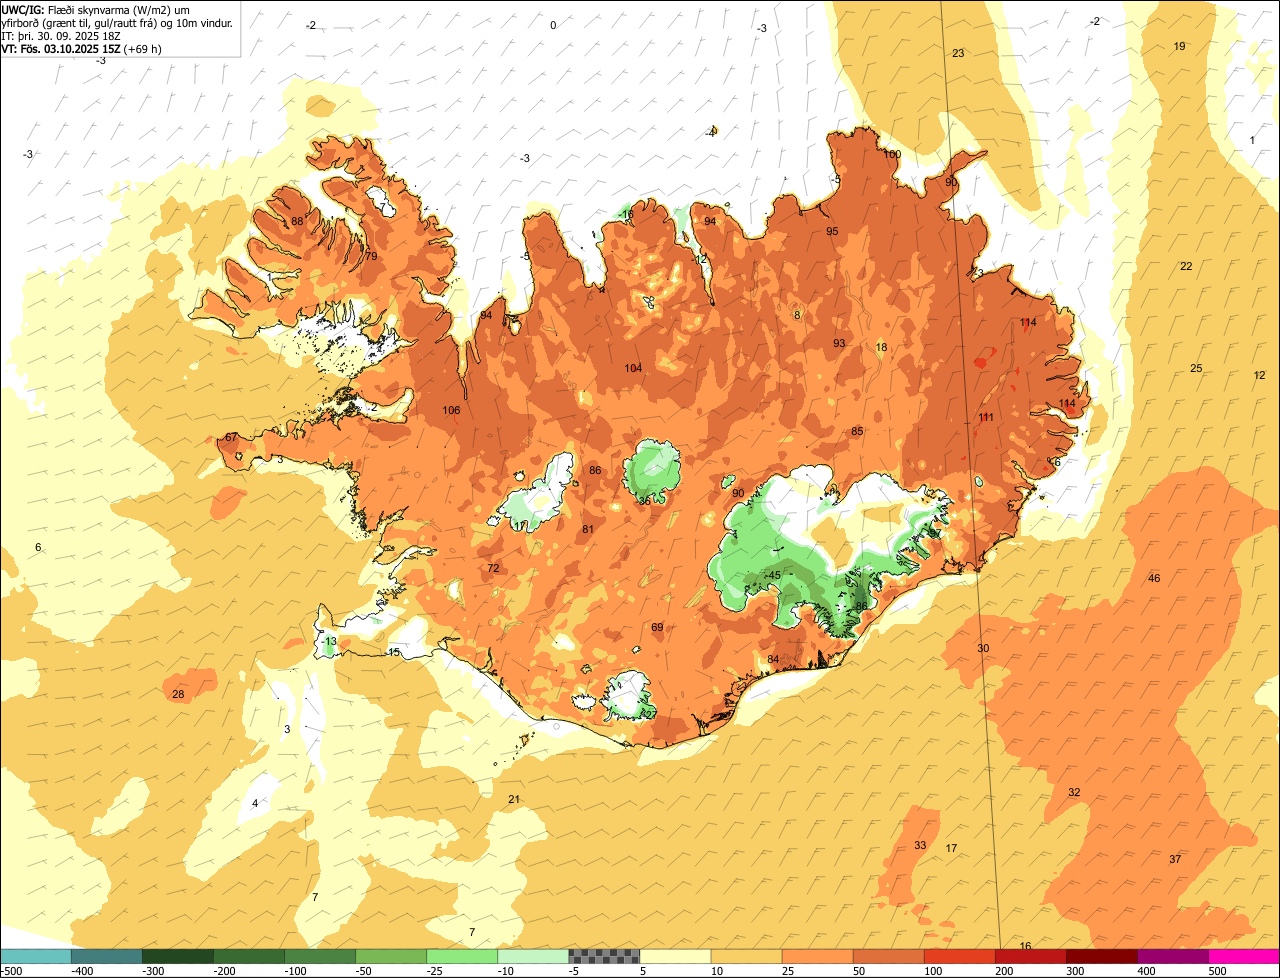Screen dimensions: 1280x978
Task: Click the map value 72 in southwest Iceland
Action: point(493,569)
